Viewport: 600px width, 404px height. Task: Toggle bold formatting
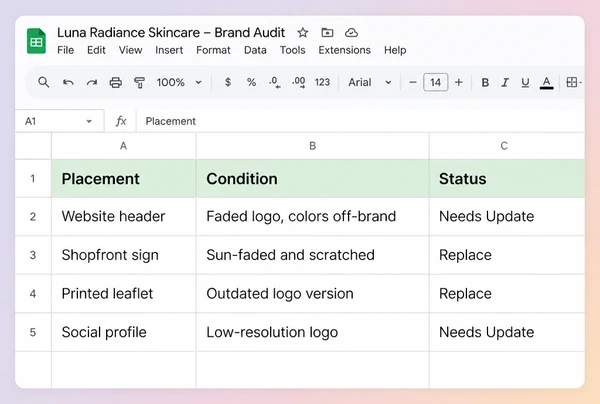485,82
